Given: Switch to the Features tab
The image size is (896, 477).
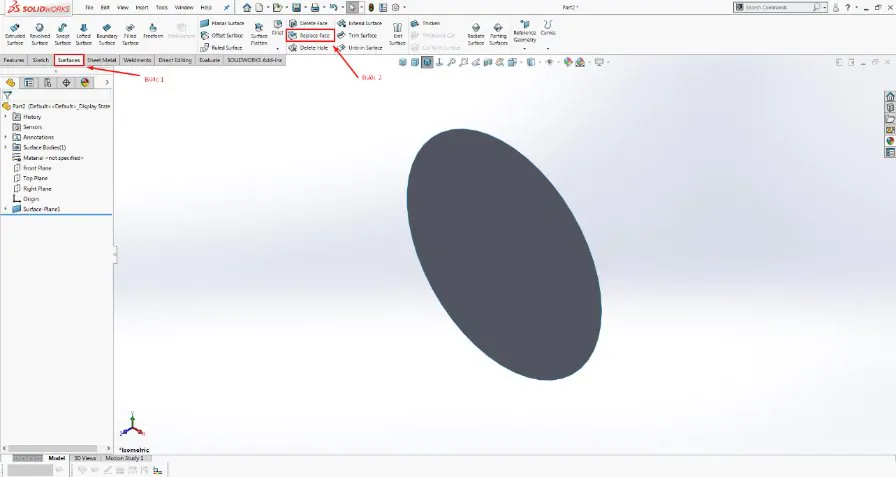Looking at the screenshot, I should tap(14, 60).
